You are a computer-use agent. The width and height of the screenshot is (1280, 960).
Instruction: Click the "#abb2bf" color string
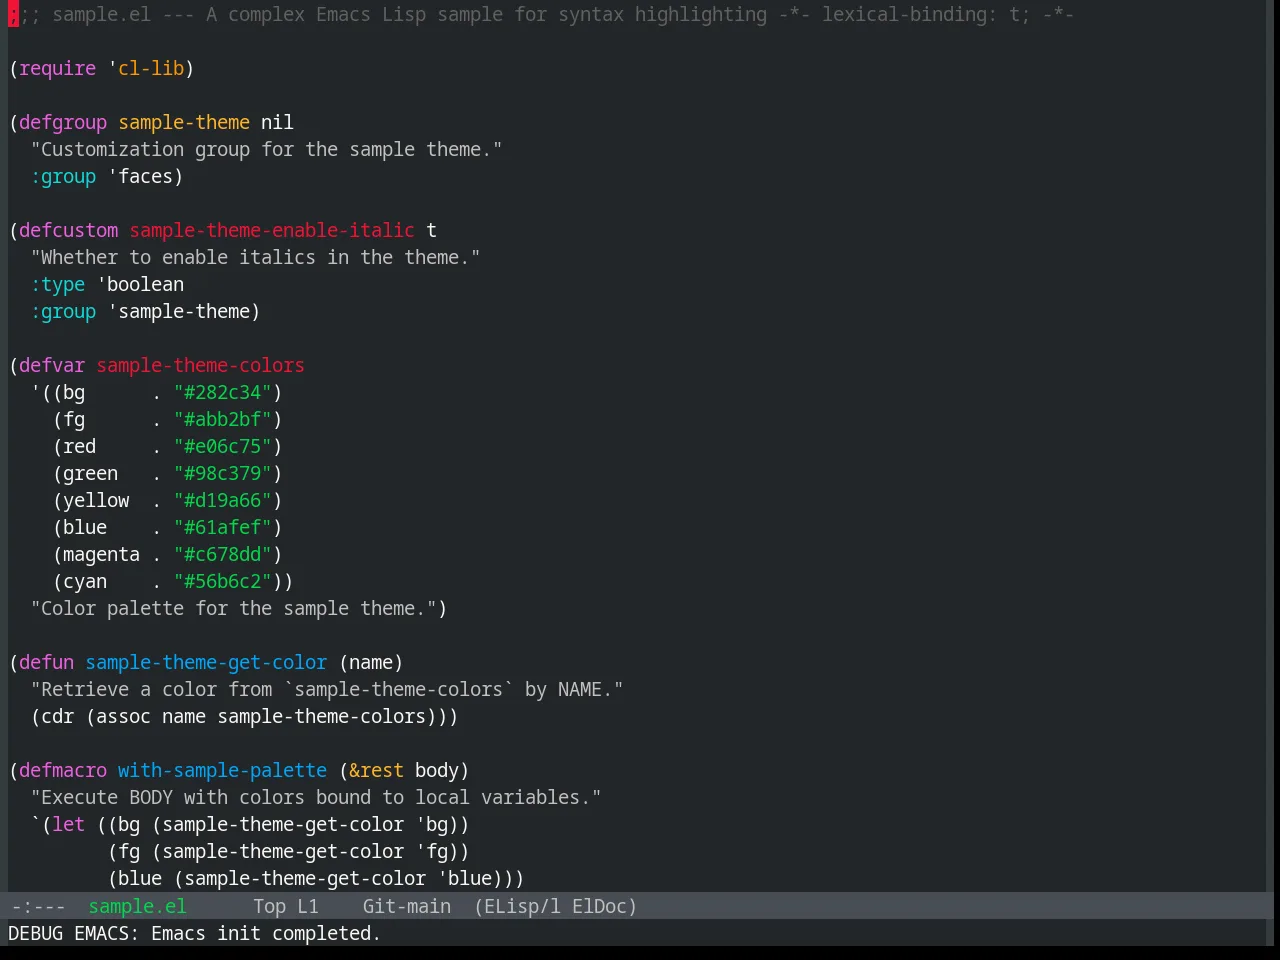223,419
